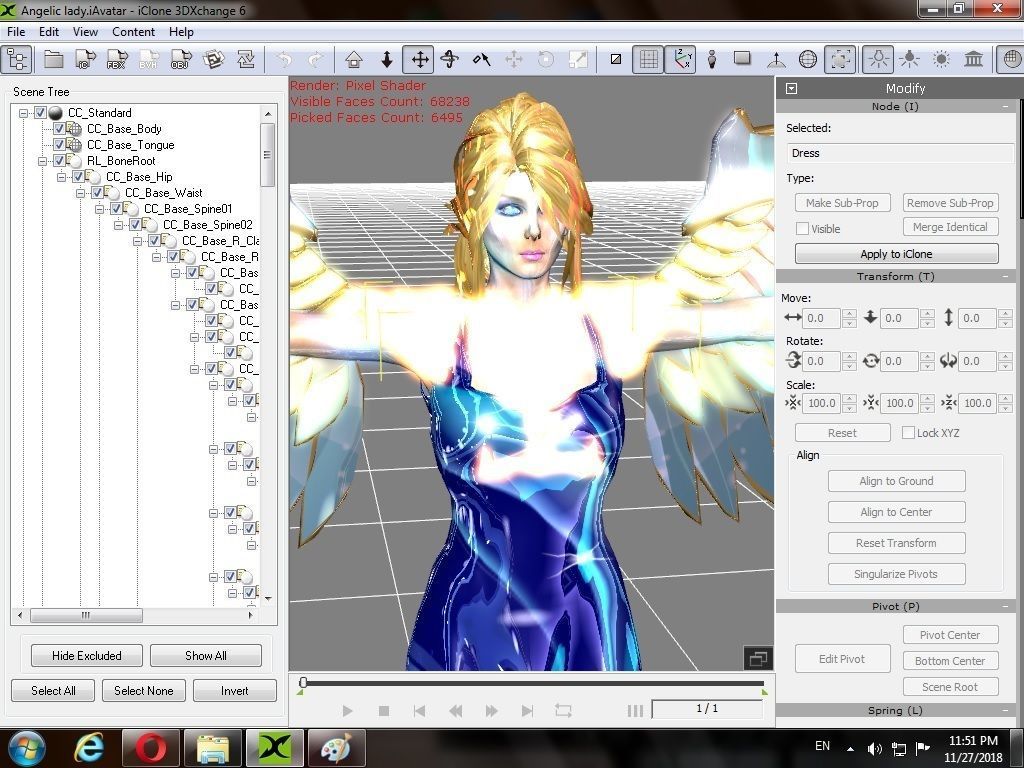Click the undo arrow icon
This screenshot has width=1024, height=768.
coord(284,59)
